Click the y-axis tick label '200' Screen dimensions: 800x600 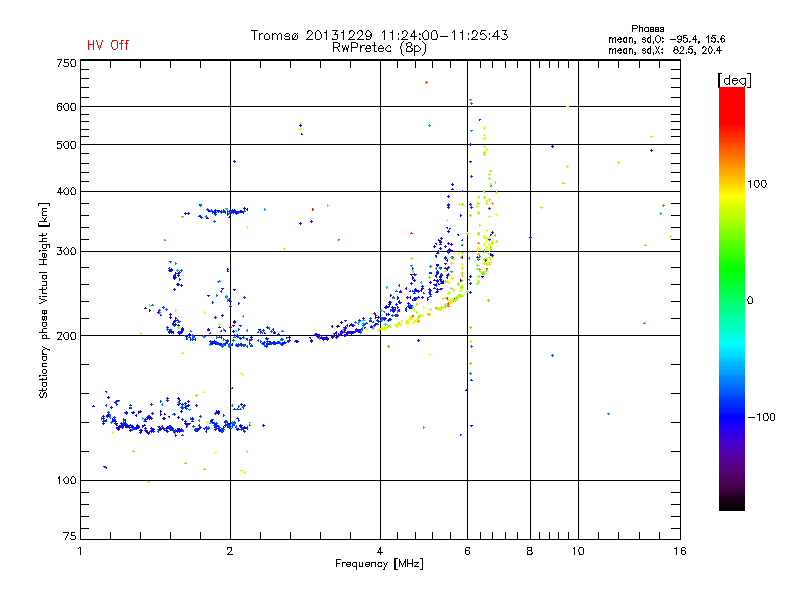click(x=67, y=336)
